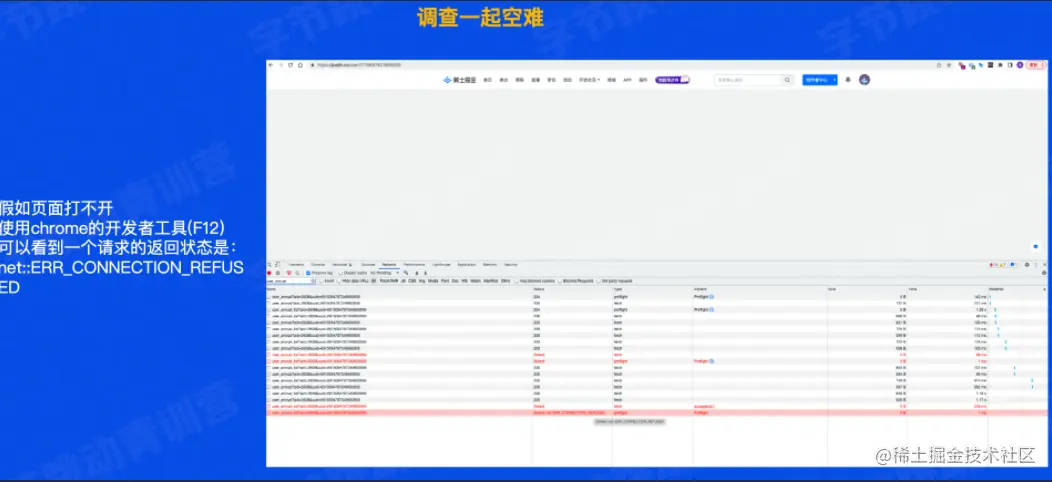Filter requests by Media type

tap(433, 281)
